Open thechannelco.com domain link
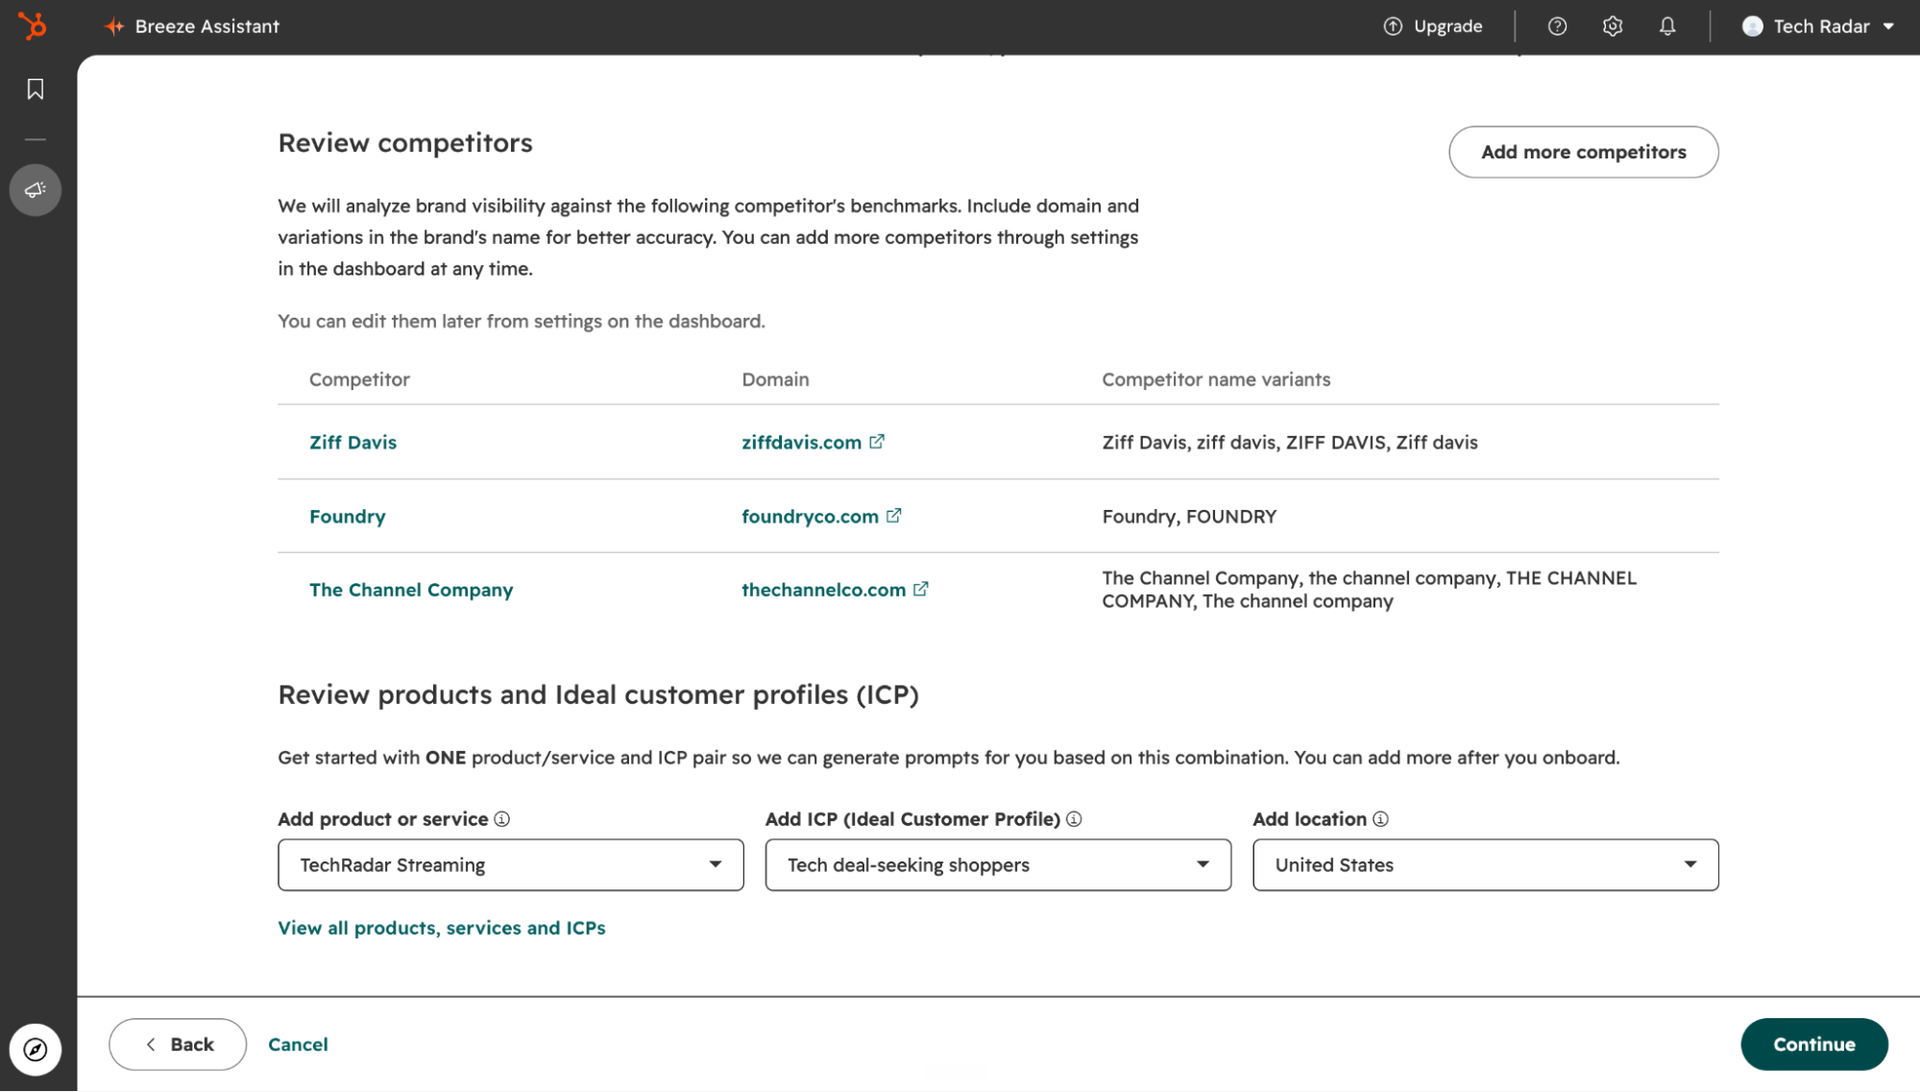1920x1092 pixels. pyautogui.click(x=823, y=590)
